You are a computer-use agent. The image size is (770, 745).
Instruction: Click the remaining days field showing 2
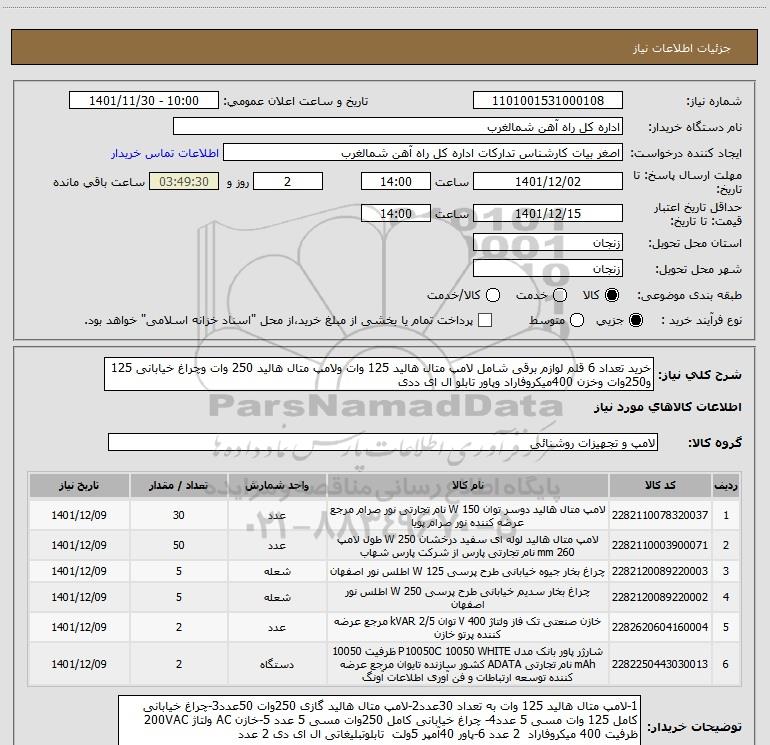click(288, 181)
